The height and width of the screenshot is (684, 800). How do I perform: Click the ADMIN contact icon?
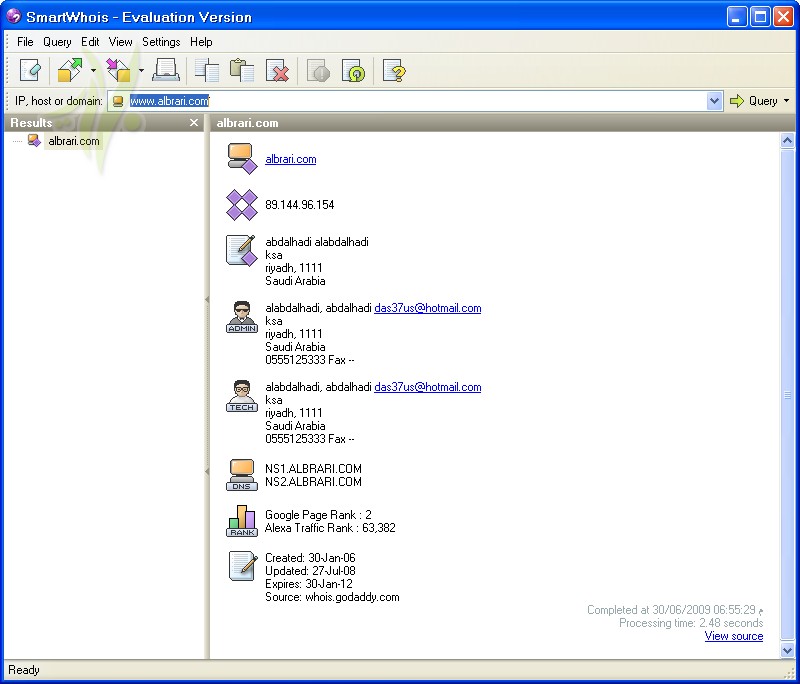(x=242, y=317)
